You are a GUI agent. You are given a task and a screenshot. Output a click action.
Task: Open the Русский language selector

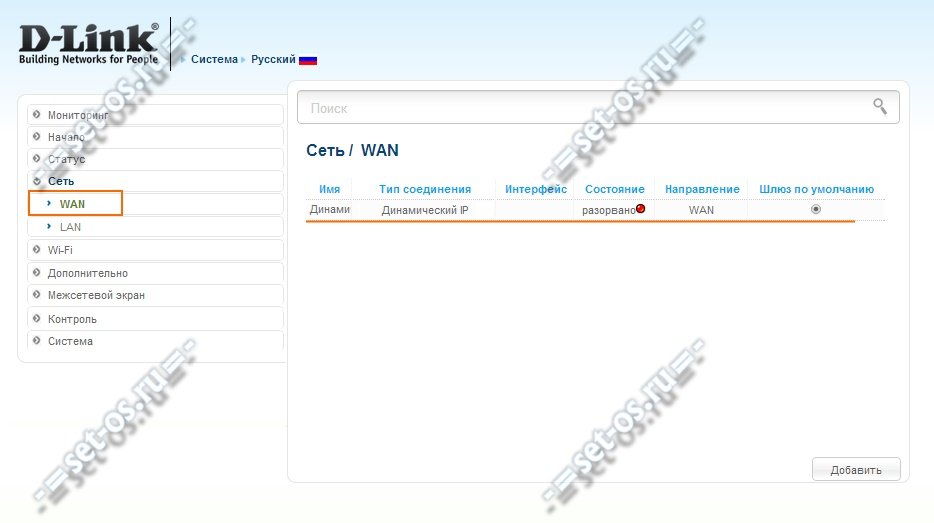point(273,59)
